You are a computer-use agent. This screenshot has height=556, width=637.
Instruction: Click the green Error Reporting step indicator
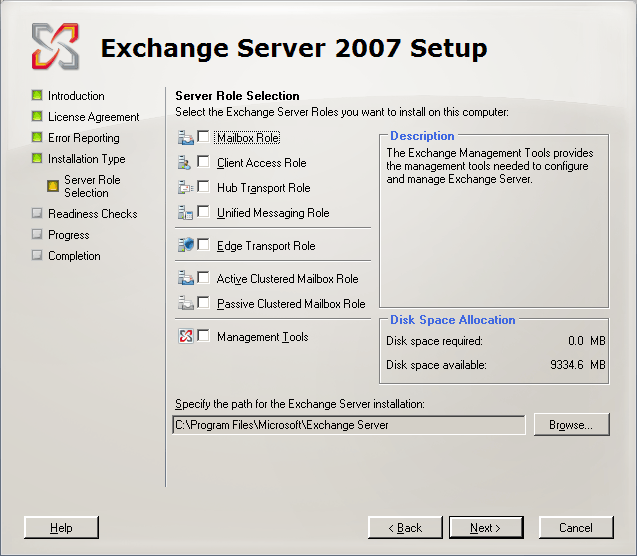tap(37, 137)
